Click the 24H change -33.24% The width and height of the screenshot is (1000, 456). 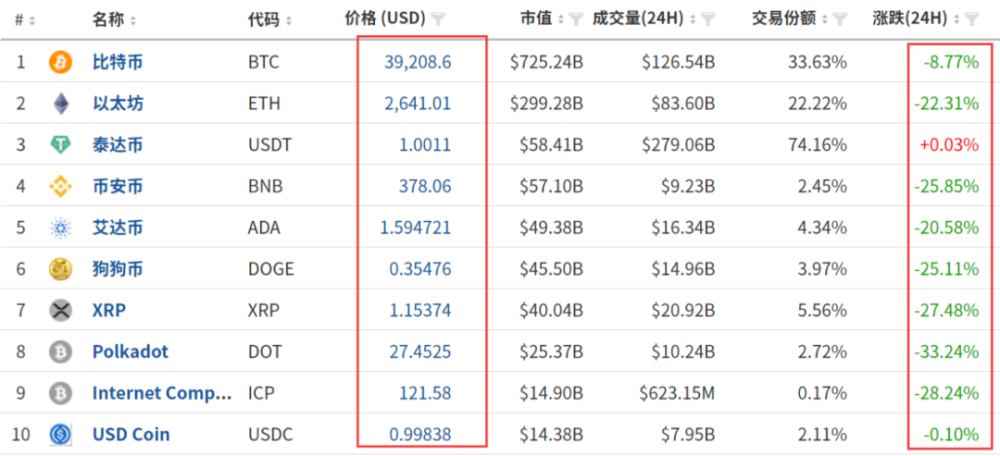point(946,351)
